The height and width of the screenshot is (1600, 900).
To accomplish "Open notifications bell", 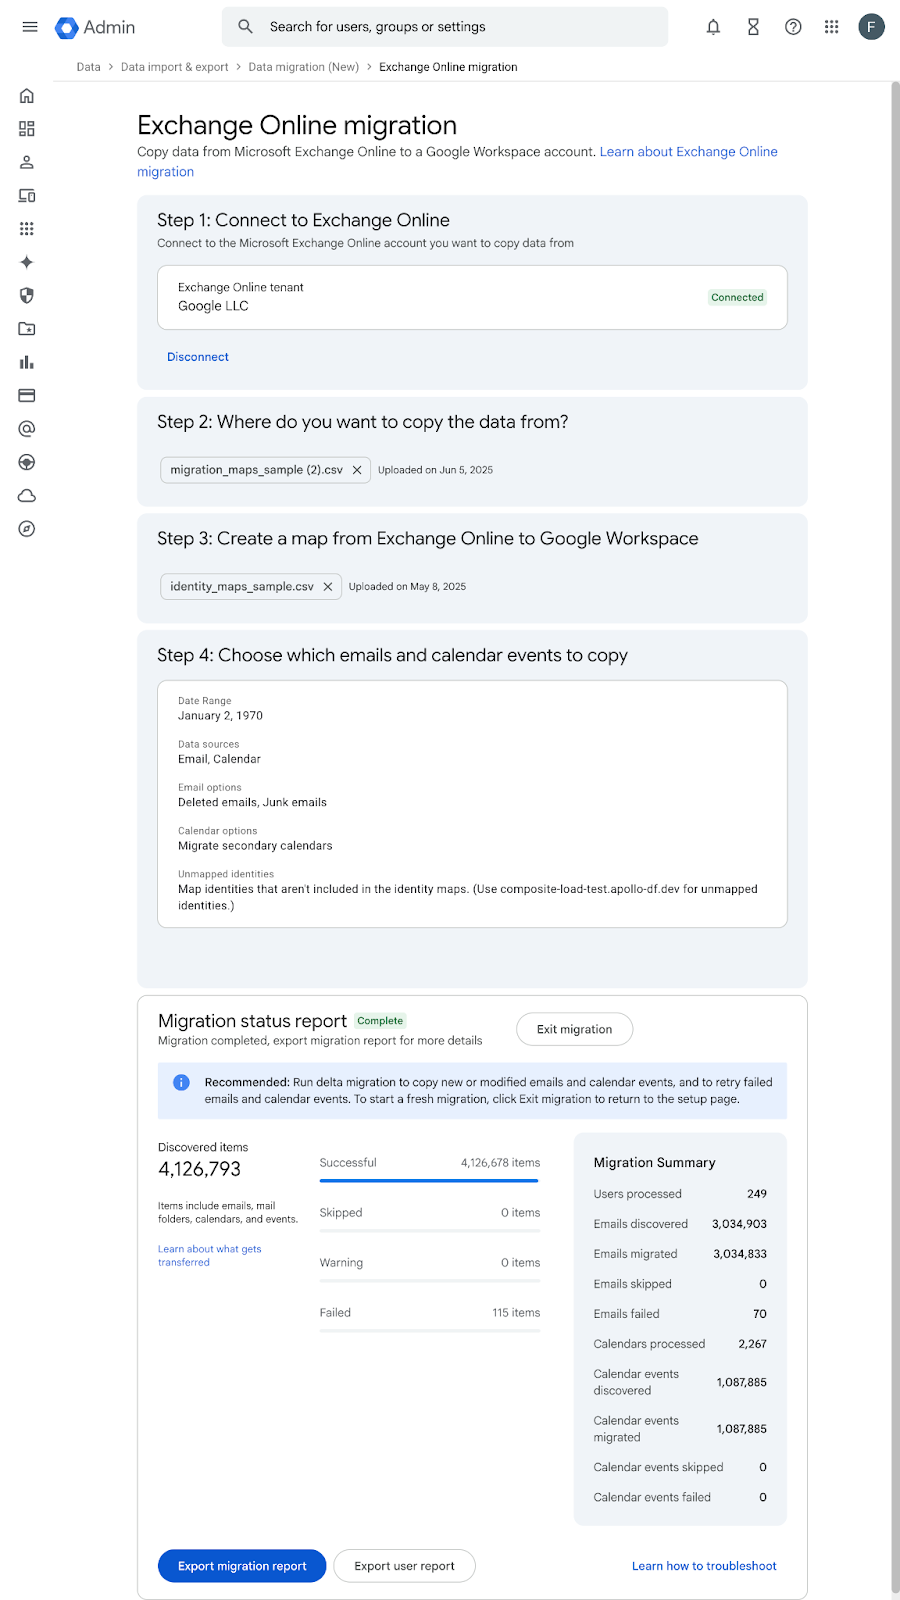I will point(713,27).
